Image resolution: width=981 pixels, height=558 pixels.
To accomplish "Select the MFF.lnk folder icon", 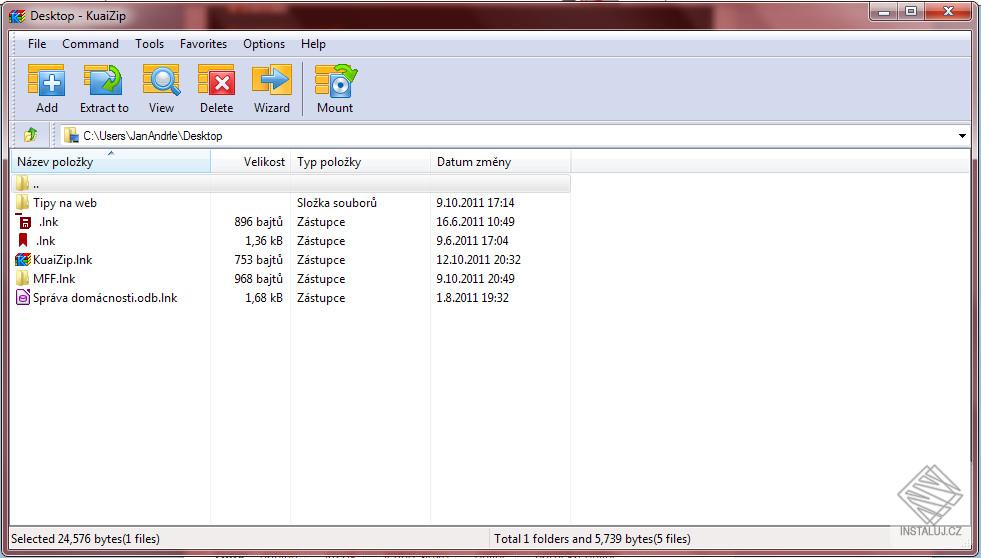I will click(x=23, y=278).
